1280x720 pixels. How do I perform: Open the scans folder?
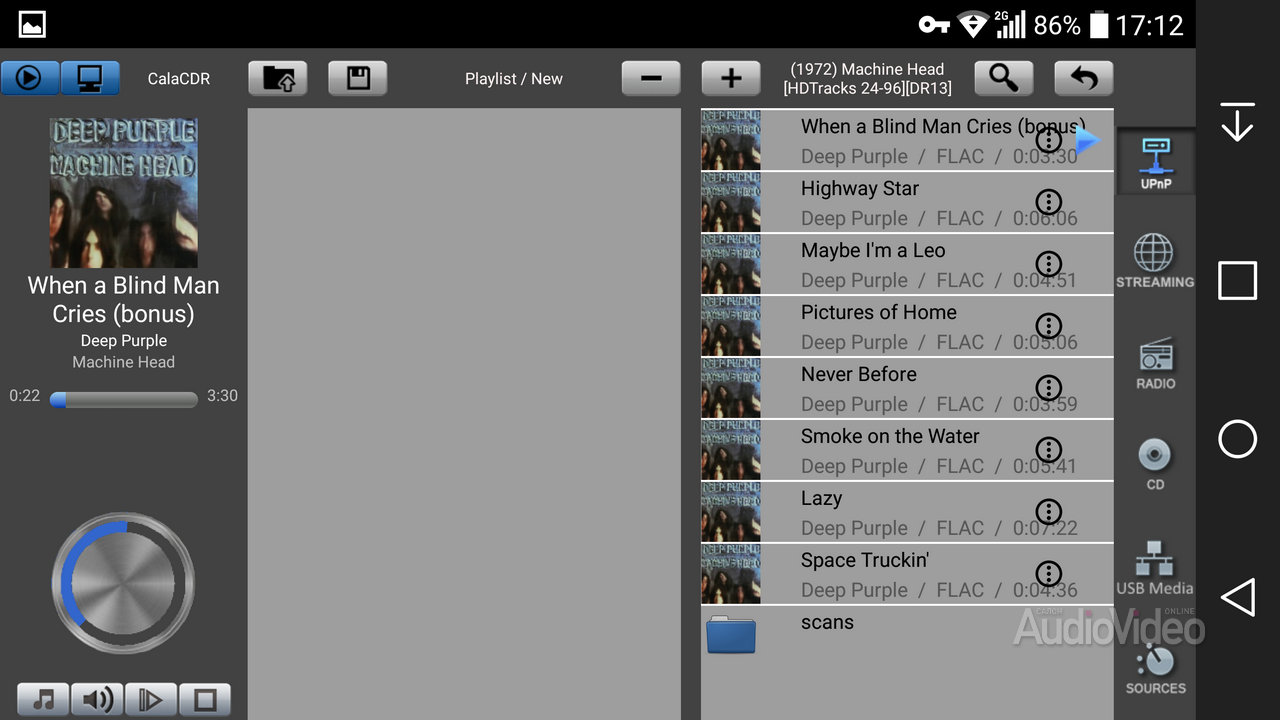[907, 635]
